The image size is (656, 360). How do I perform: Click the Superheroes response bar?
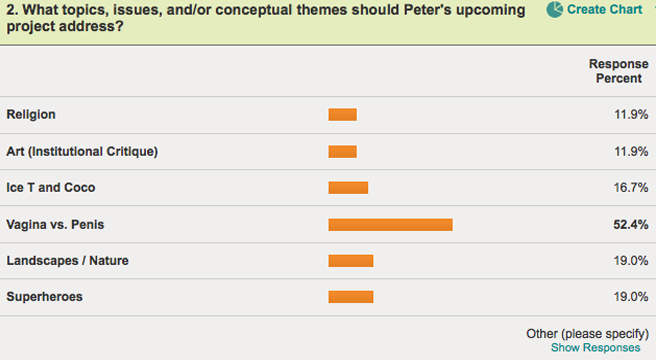tap(351, 297)
